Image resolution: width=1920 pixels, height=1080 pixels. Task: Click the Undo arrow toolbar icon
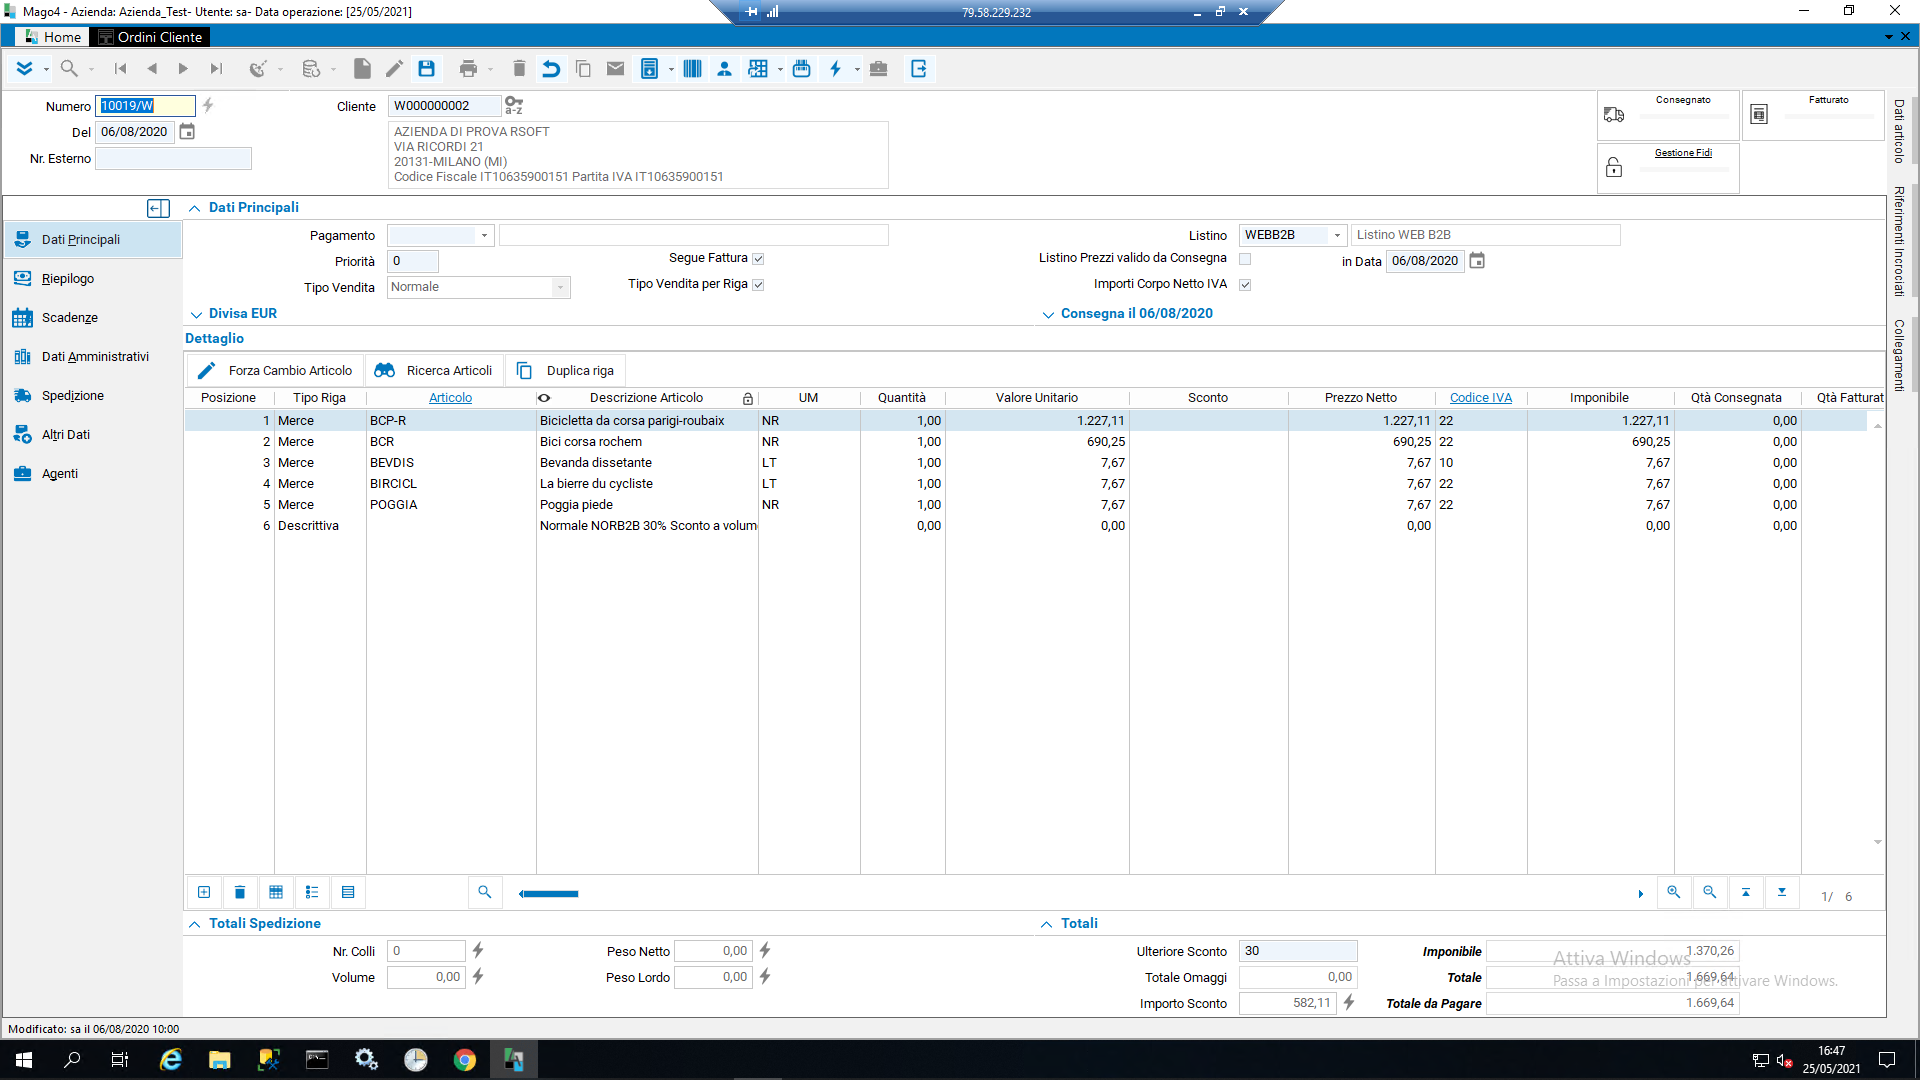551,69
